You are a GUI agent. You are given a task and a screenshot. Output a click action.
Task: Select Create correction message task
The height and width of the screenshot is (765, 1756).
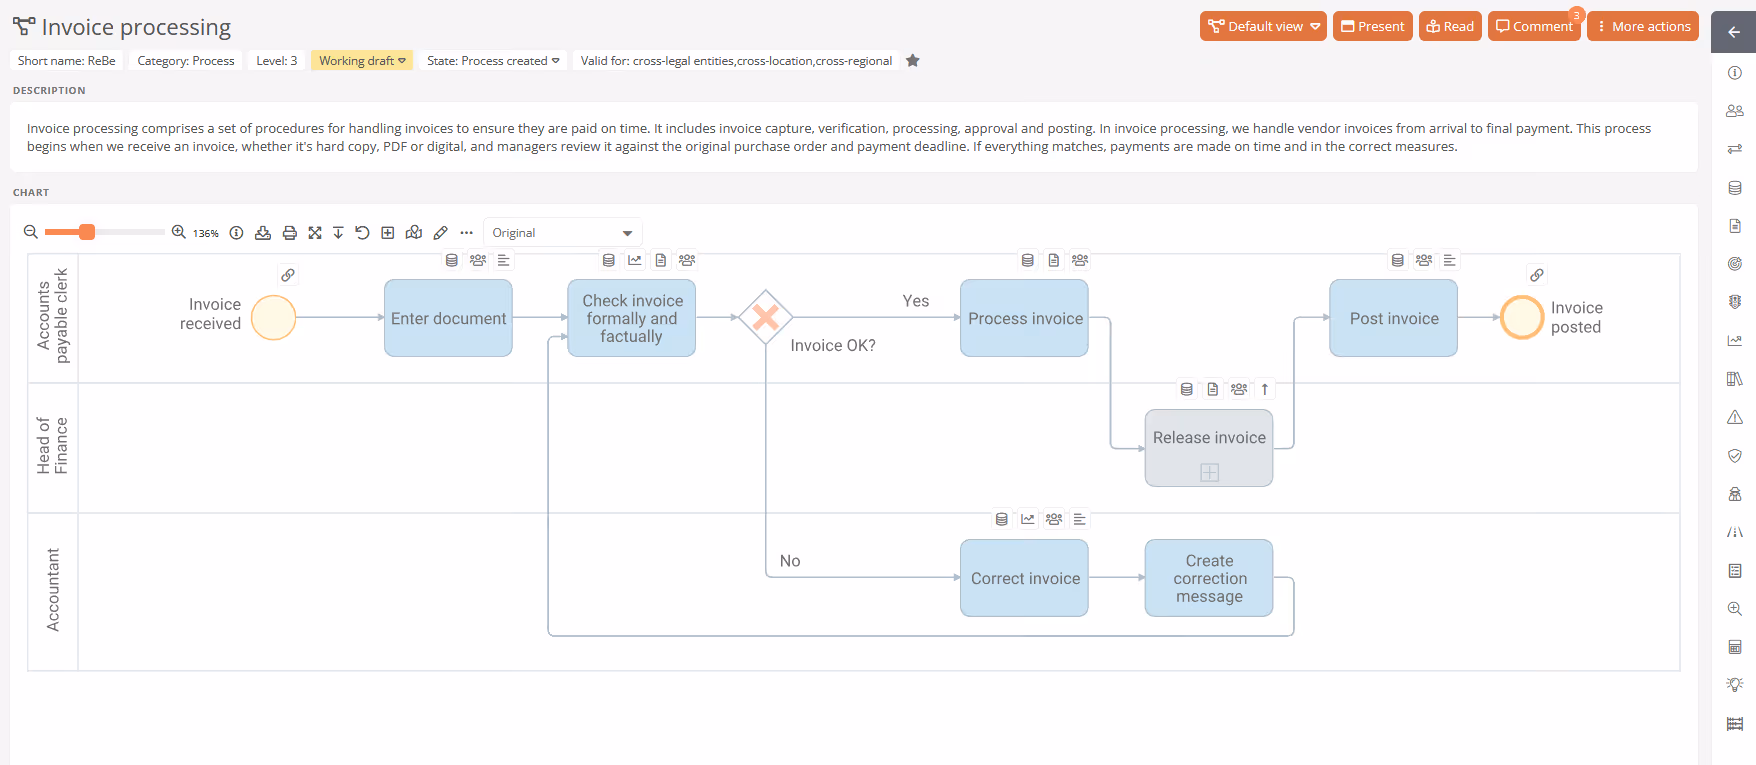click(x=1209, y=578)
